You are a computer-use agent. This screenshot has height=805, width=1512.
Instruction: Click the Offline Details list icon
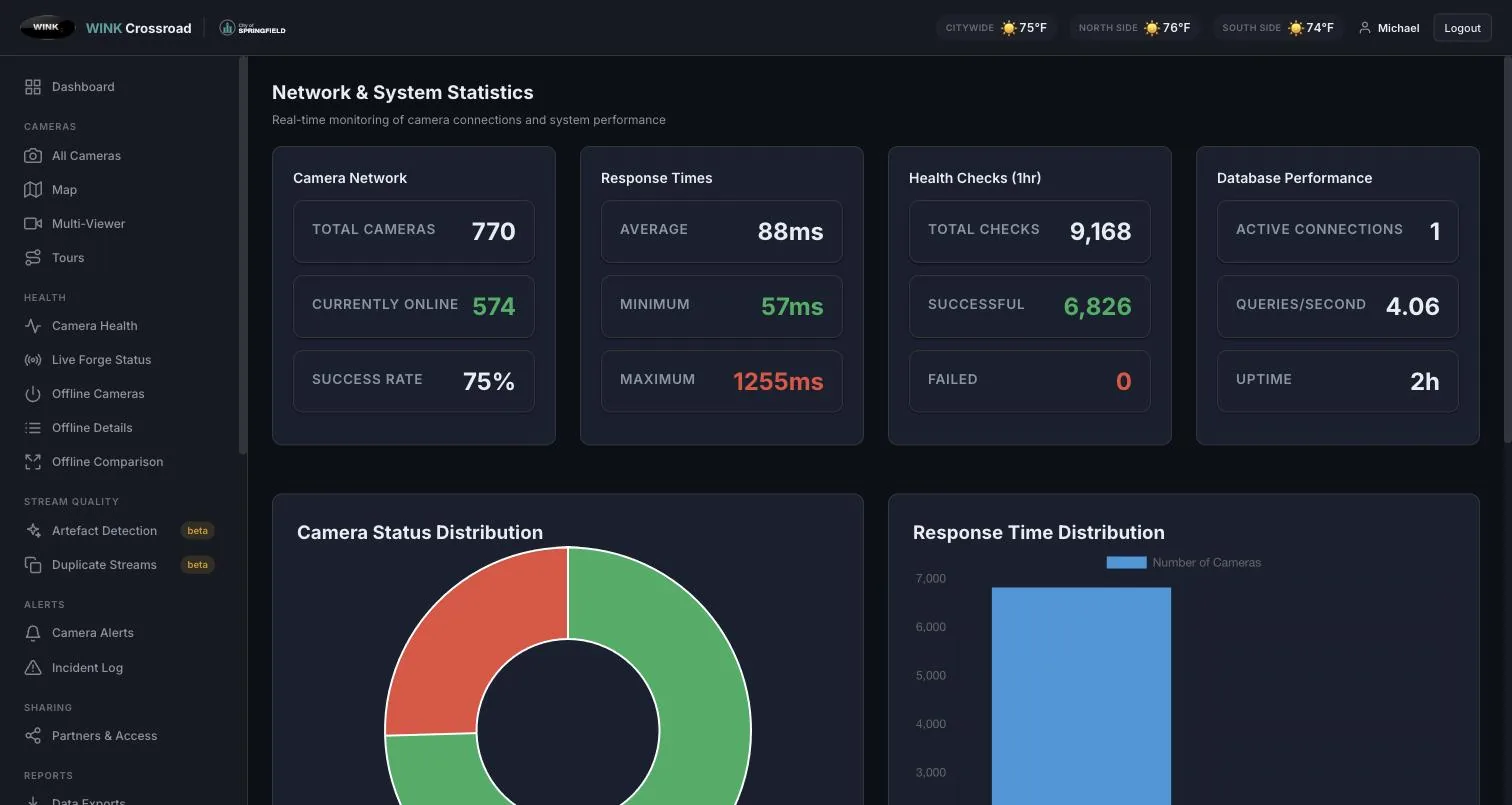point(33,428)
